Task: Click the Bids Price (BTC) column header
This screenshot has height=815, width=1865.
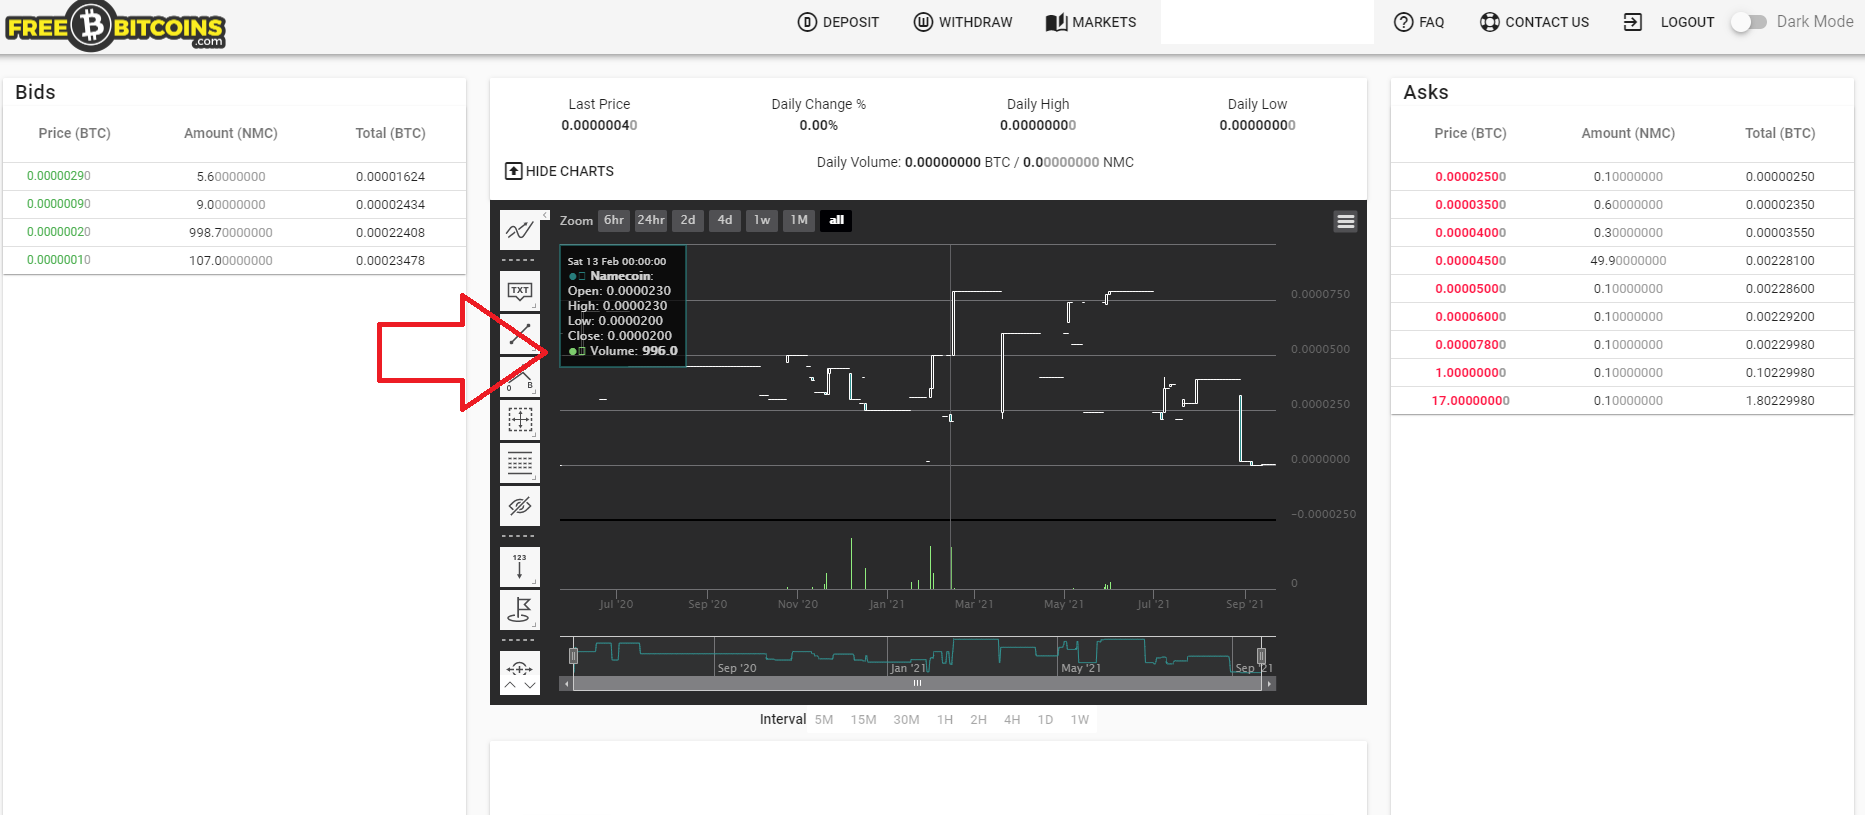Action: (75, 133)
